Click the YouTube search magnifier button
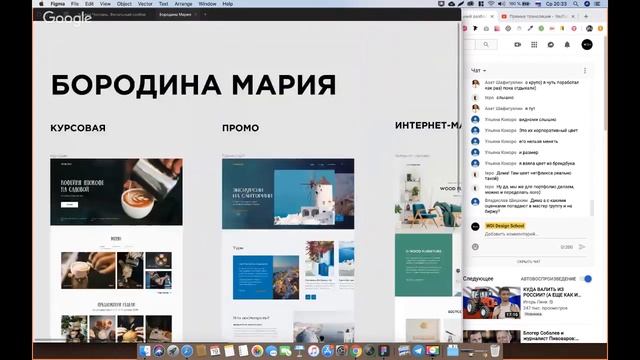 [x=486, y=44]
